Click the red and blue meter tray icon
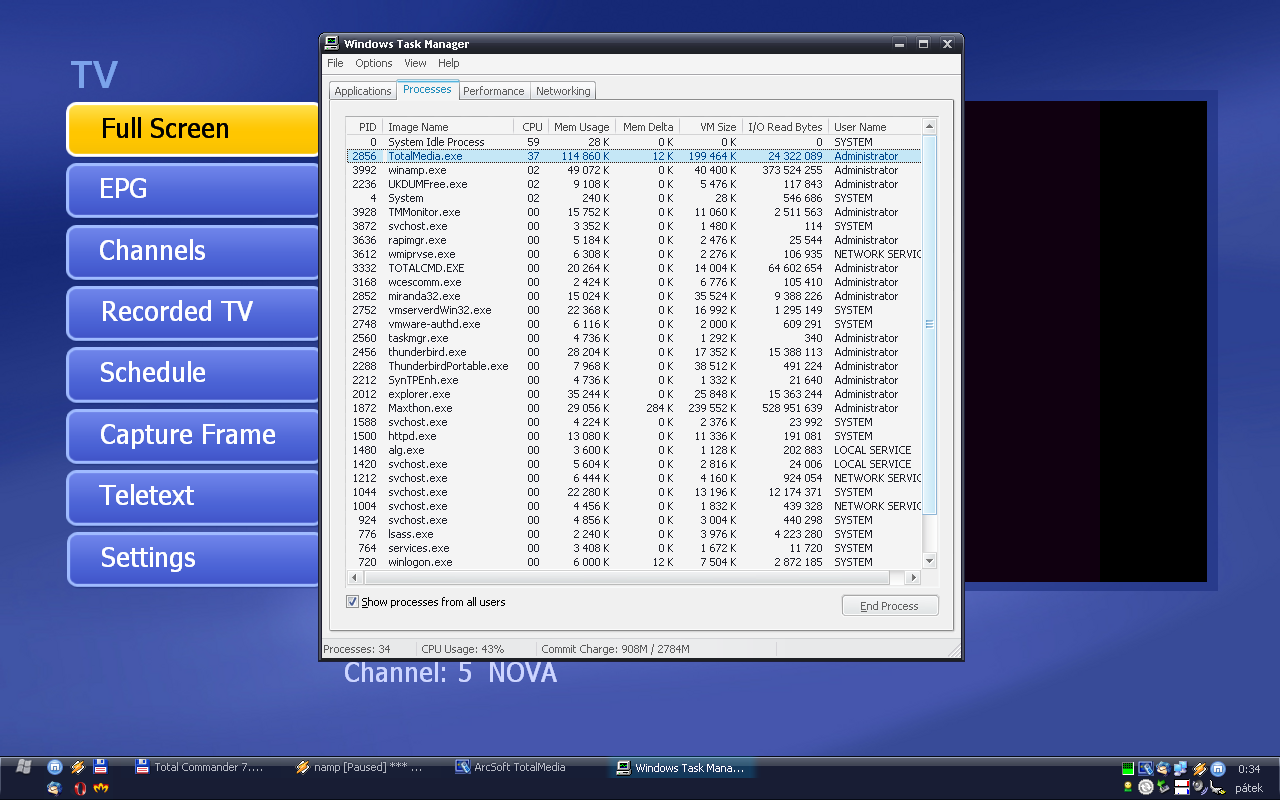The height and width of the screenshot is (800, 1280). point(1182,788)
